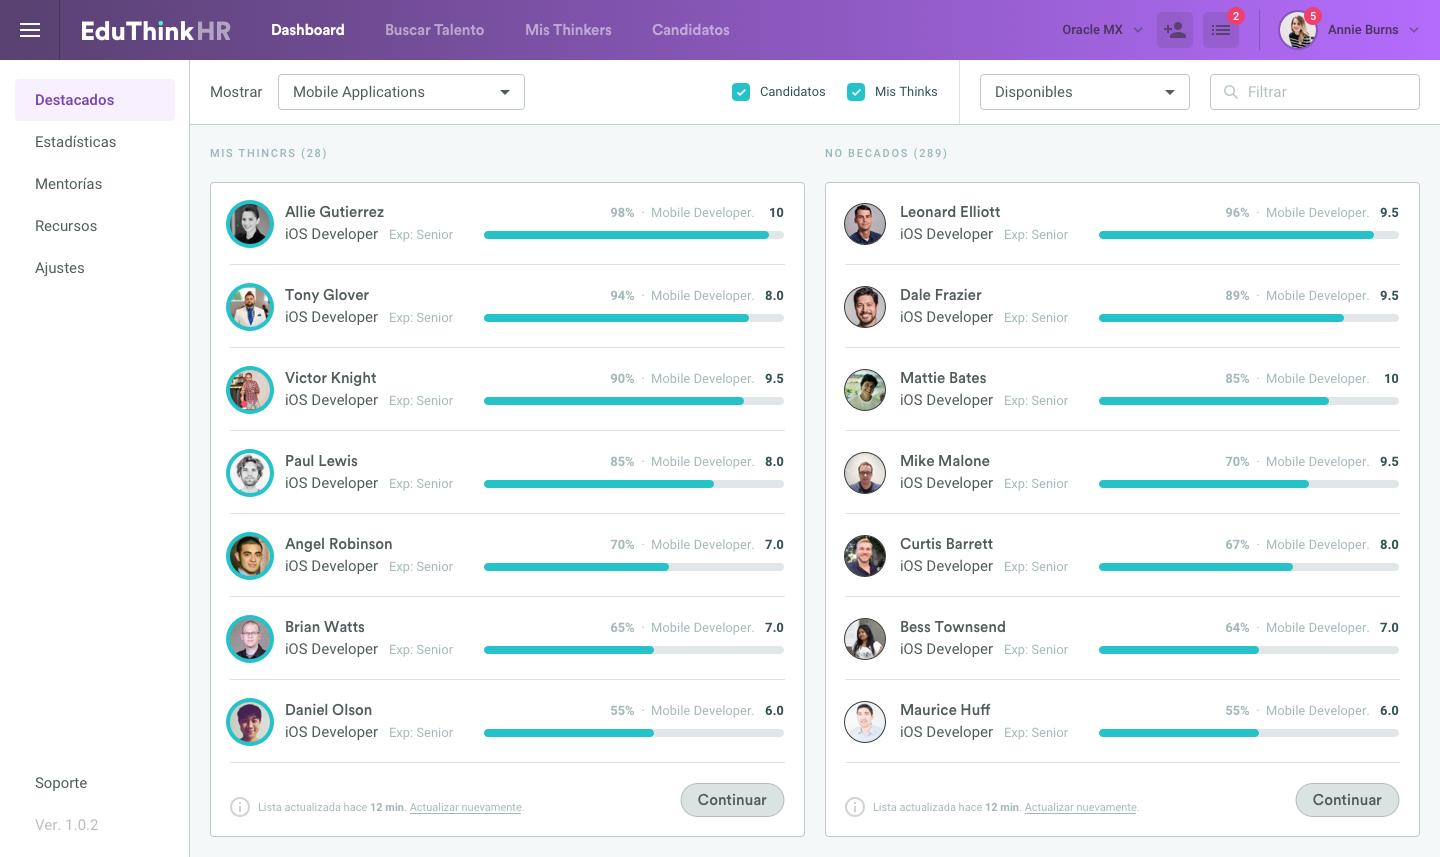The image size is (1440, 857).
Task: Click Actualizar nuevamente in No Becados panel
Action: click(1081, 807)
